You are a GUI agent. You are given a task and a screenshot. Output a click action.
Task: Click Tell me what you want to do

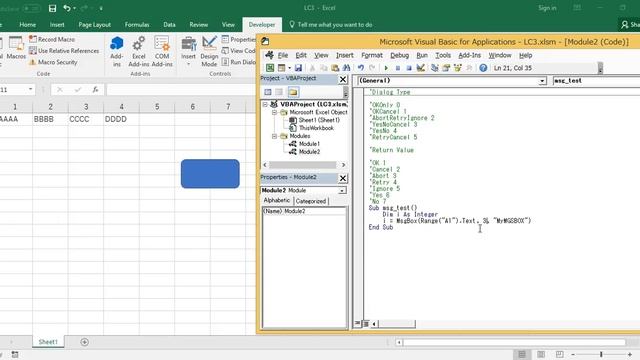pyautogui.click(x=331, y=24)
